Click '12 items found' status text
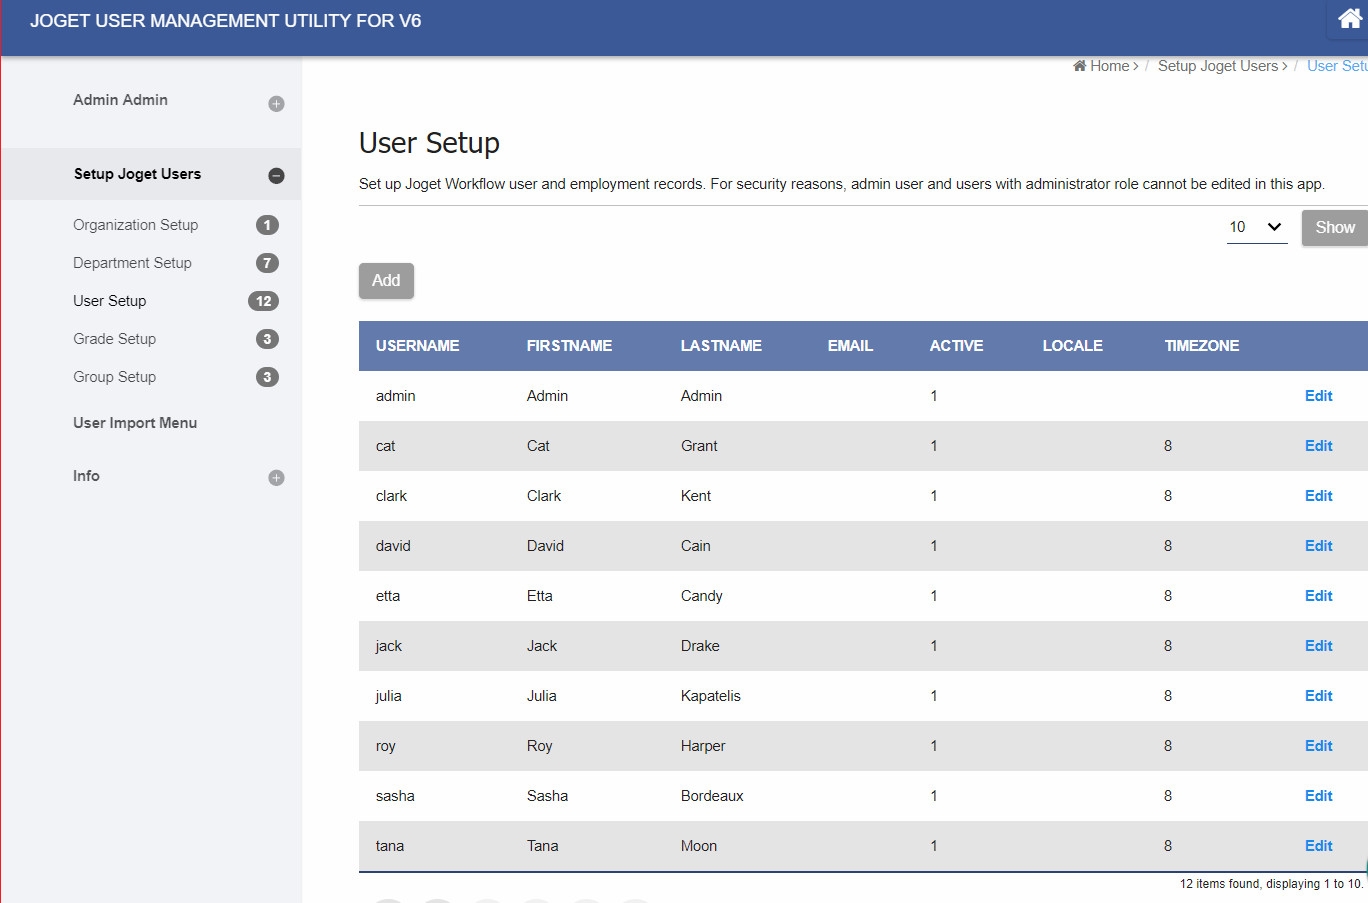Viewport: 1368px width, 903px height. point(1271,884)
